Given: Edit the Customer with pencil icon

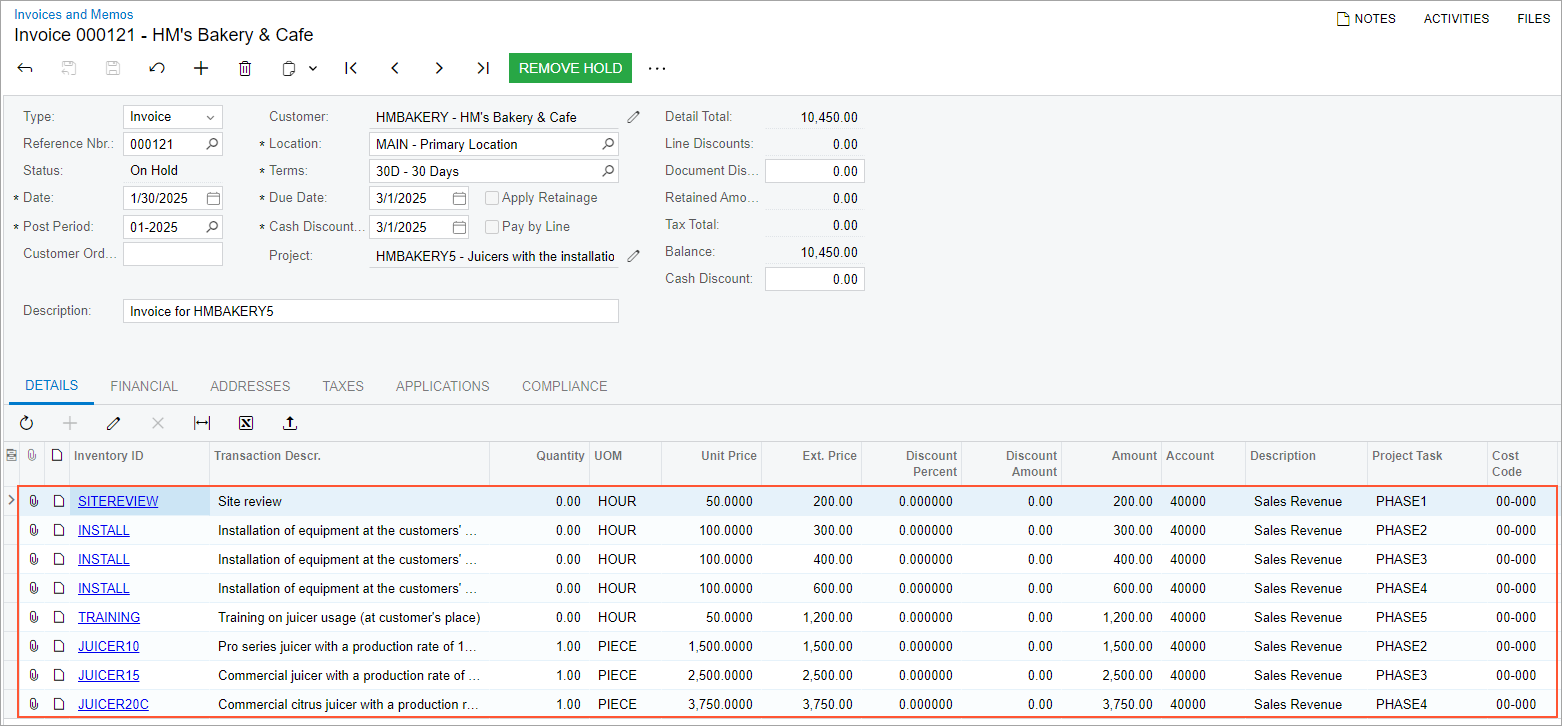Looking at the screenshot, I should [633, 117].
